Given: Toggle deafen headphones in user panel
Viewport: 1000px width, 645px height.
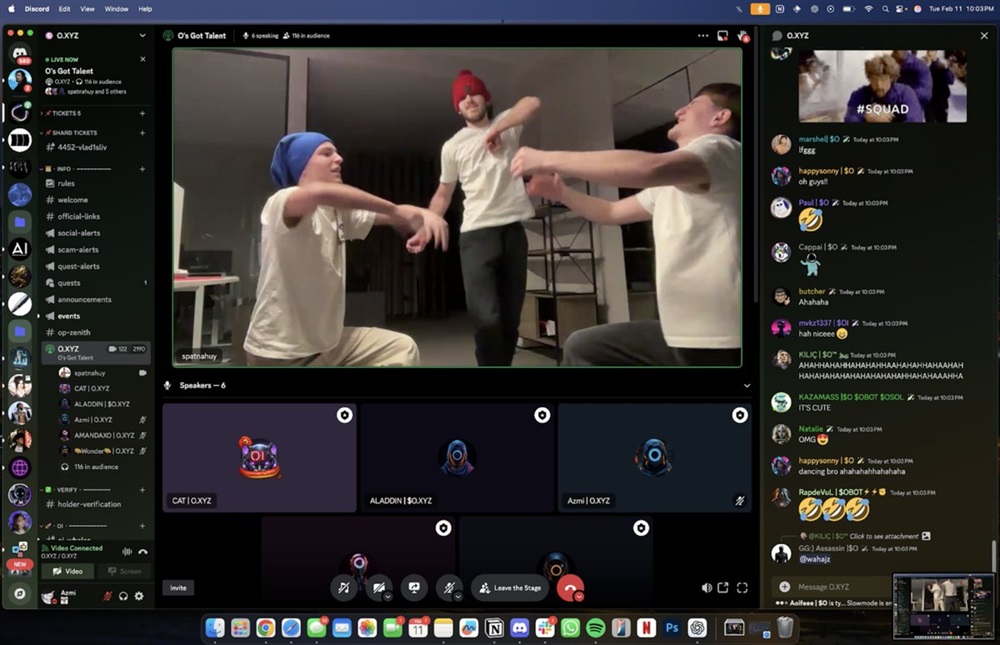Looking at the screenshot, I should pos(123,597).
